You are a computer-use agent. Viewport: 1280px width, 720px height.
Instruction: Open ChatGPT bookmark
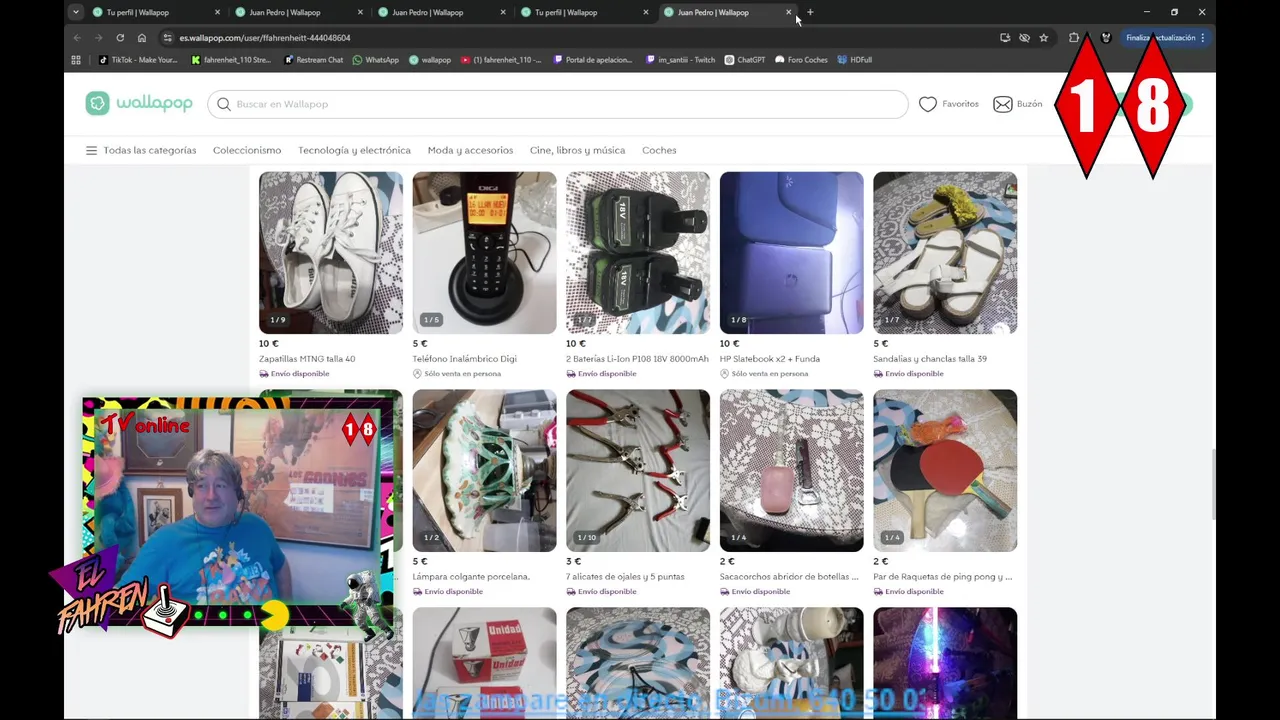745,60
